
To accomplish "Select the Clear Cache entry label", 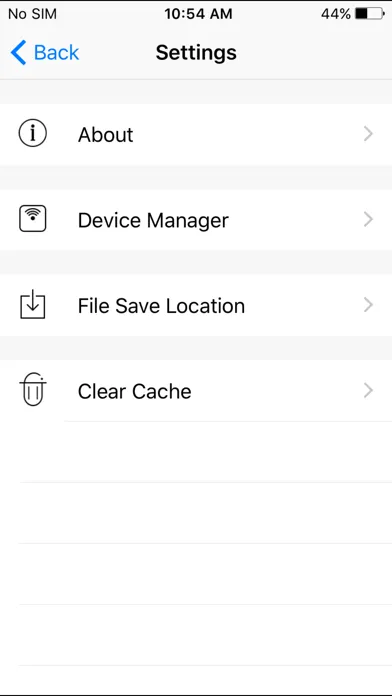I will (135, 392).
